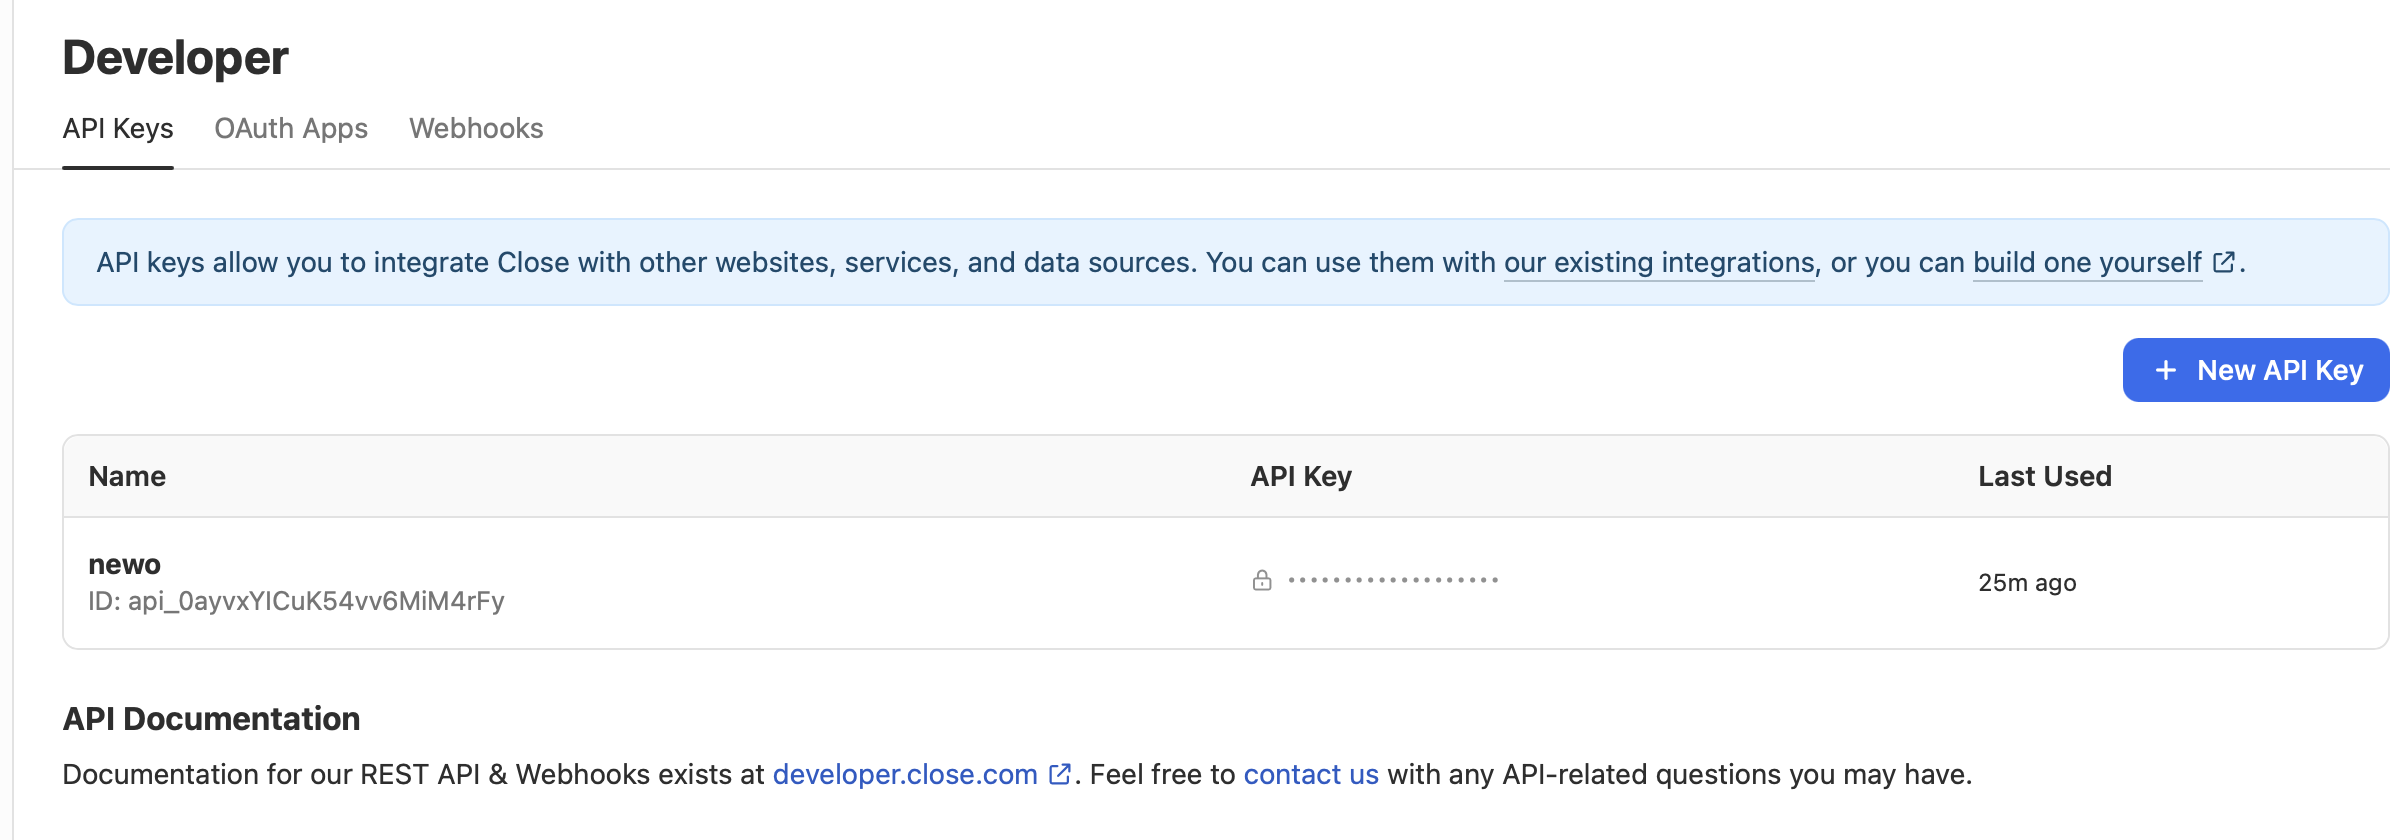This screenshot has width=2390, height=840.
Task: Click the Name column header
Action: (127, 477)
